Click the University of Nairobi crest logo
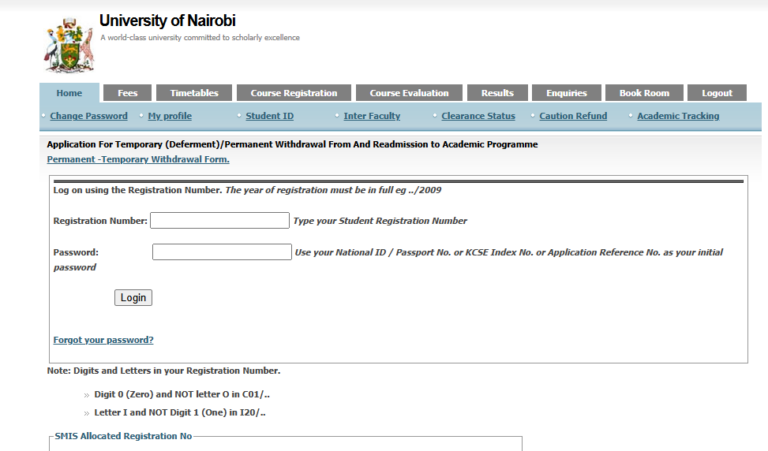The height and width of the screenshot is (451, 768). pyautogui.click(x=69, y=45)
